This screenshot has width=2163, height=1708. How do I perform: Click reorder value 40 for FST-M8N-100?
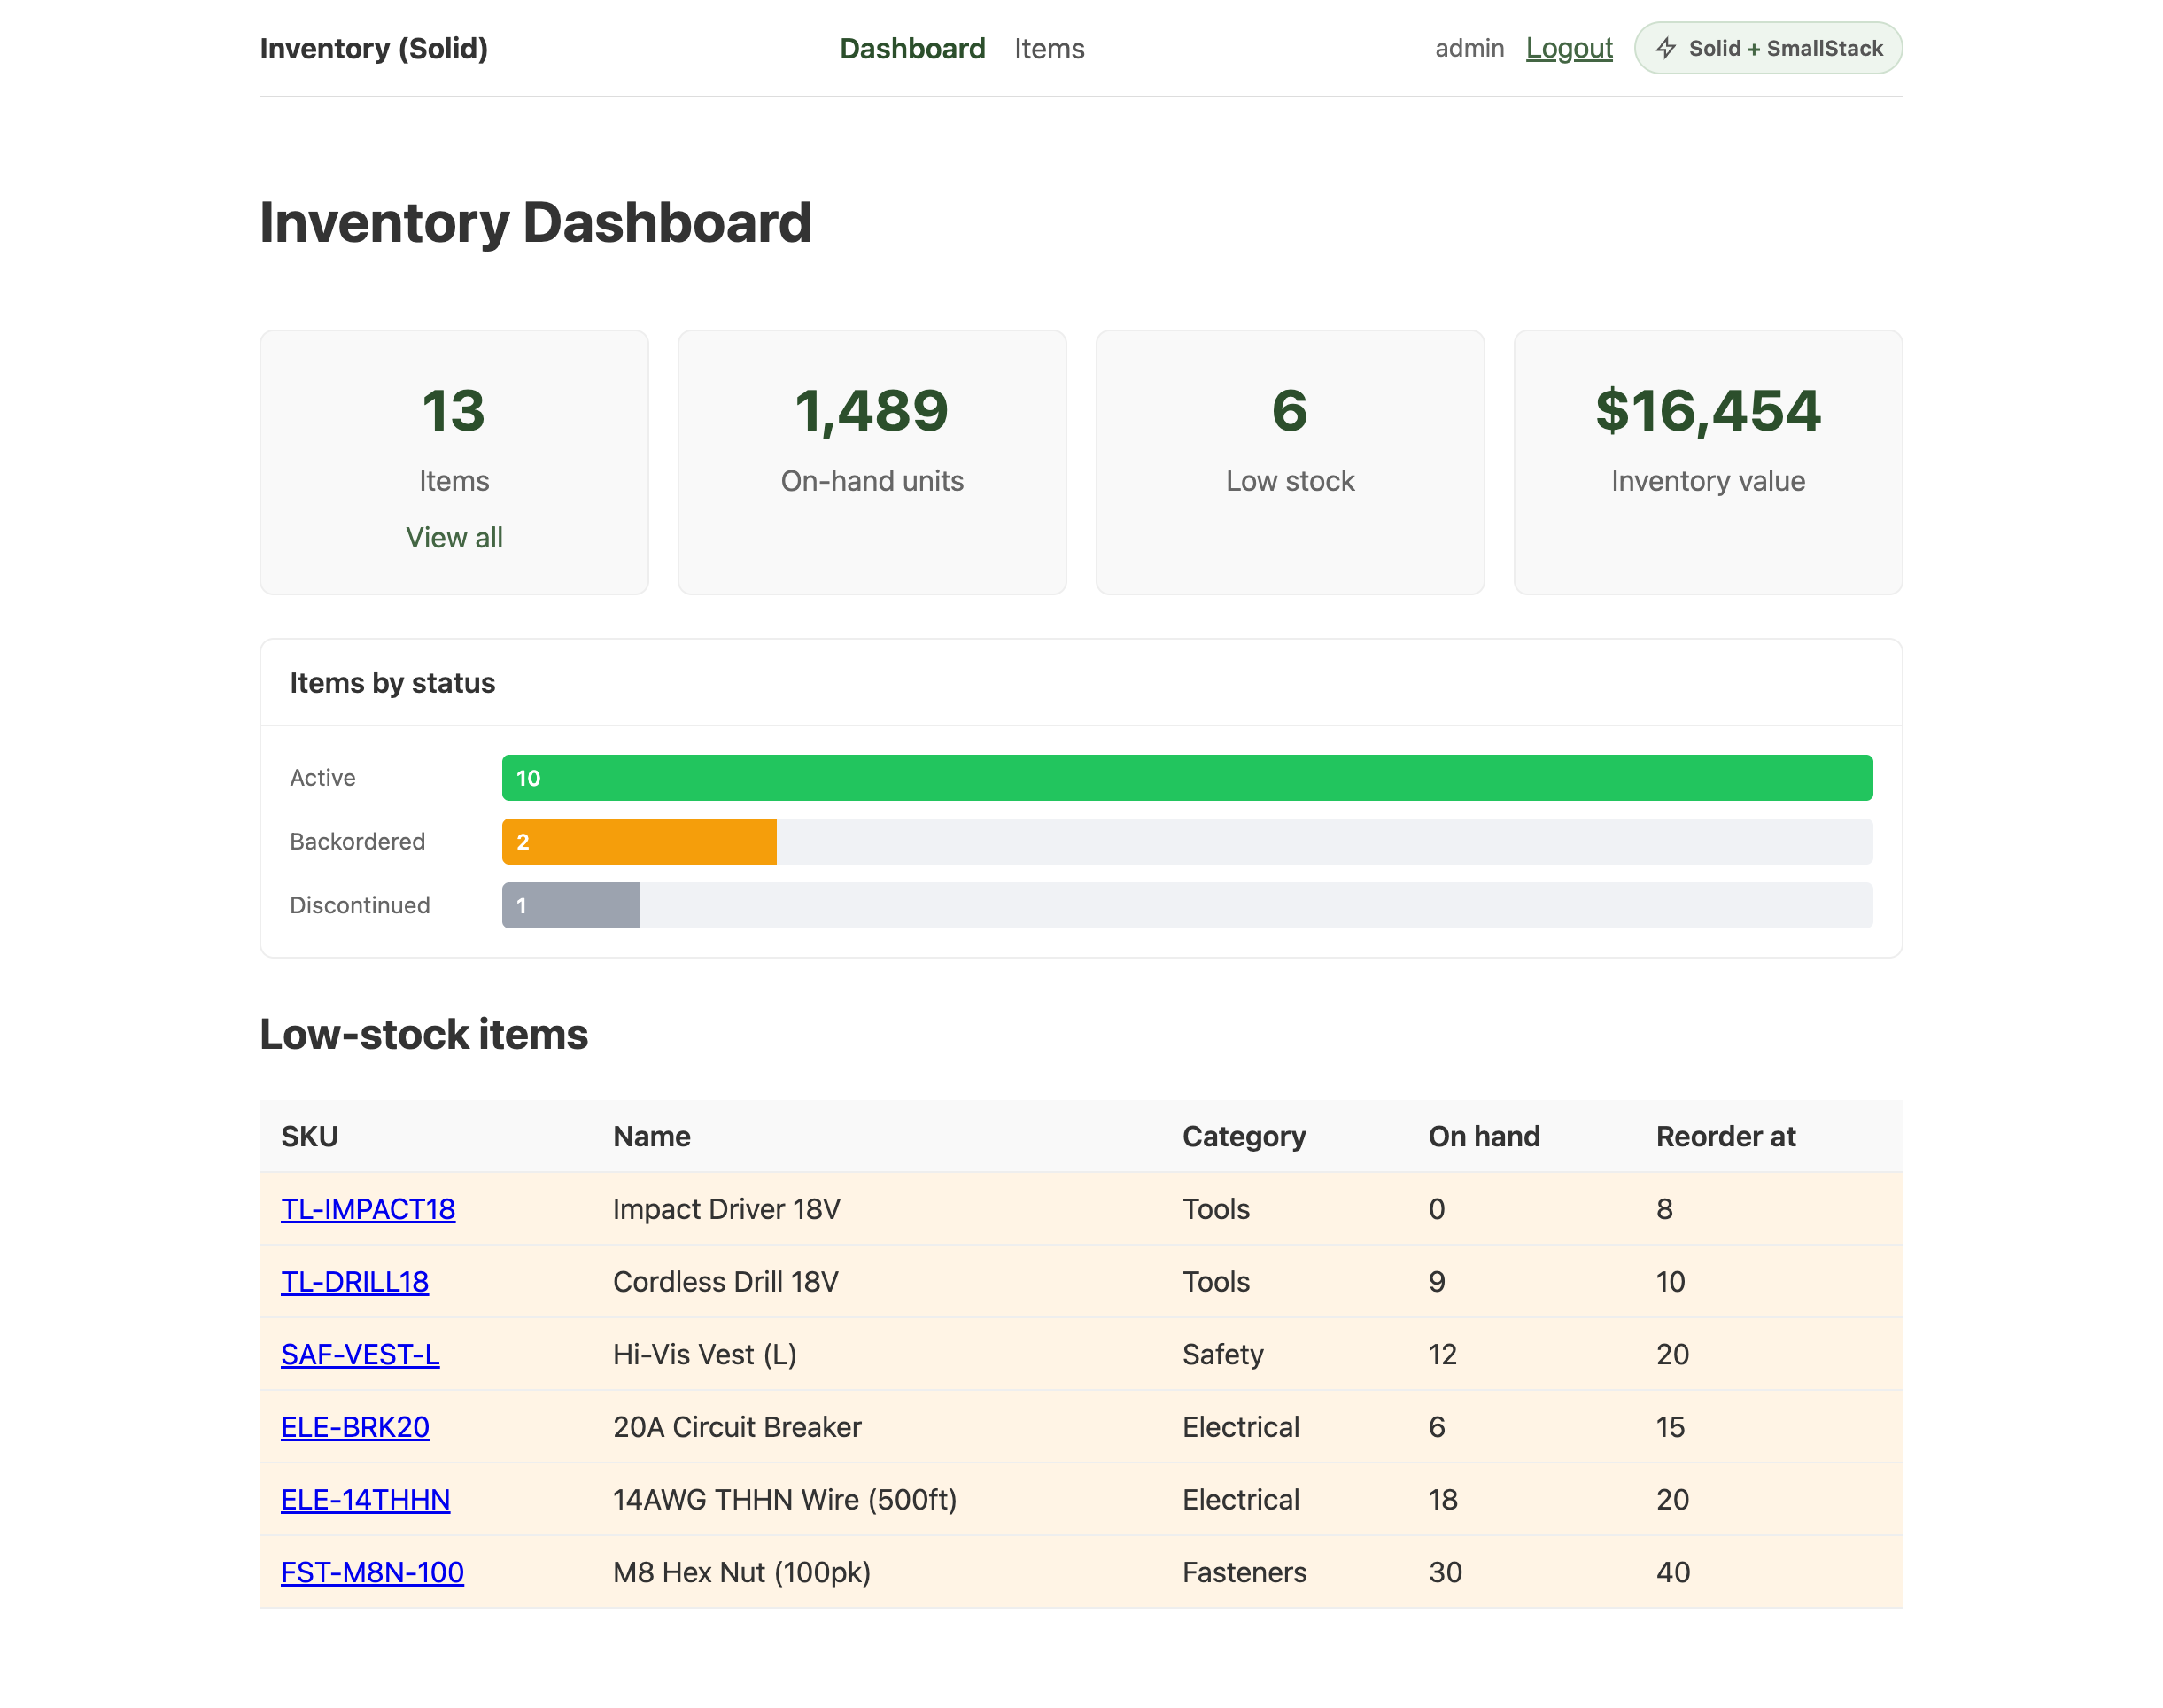click(x=1673, y=1572)
